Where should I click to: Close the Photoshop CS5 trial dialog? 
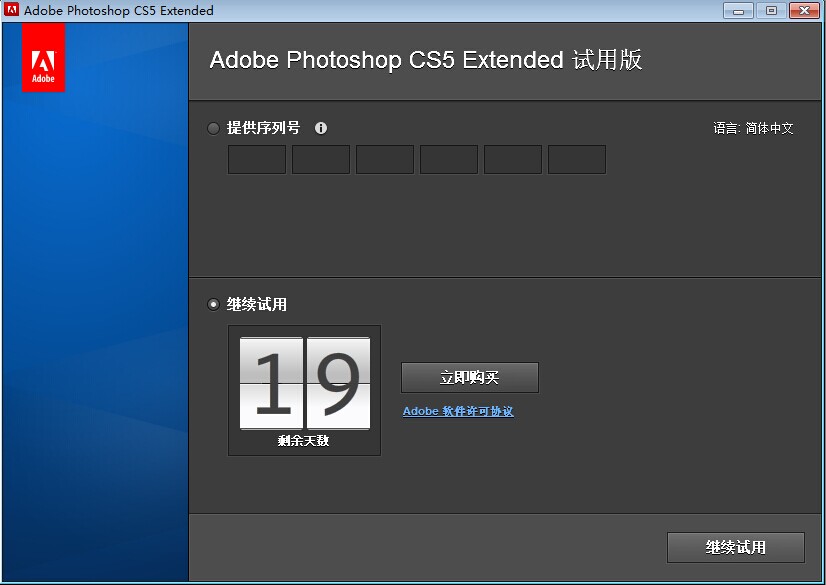(x=804, y=11)
